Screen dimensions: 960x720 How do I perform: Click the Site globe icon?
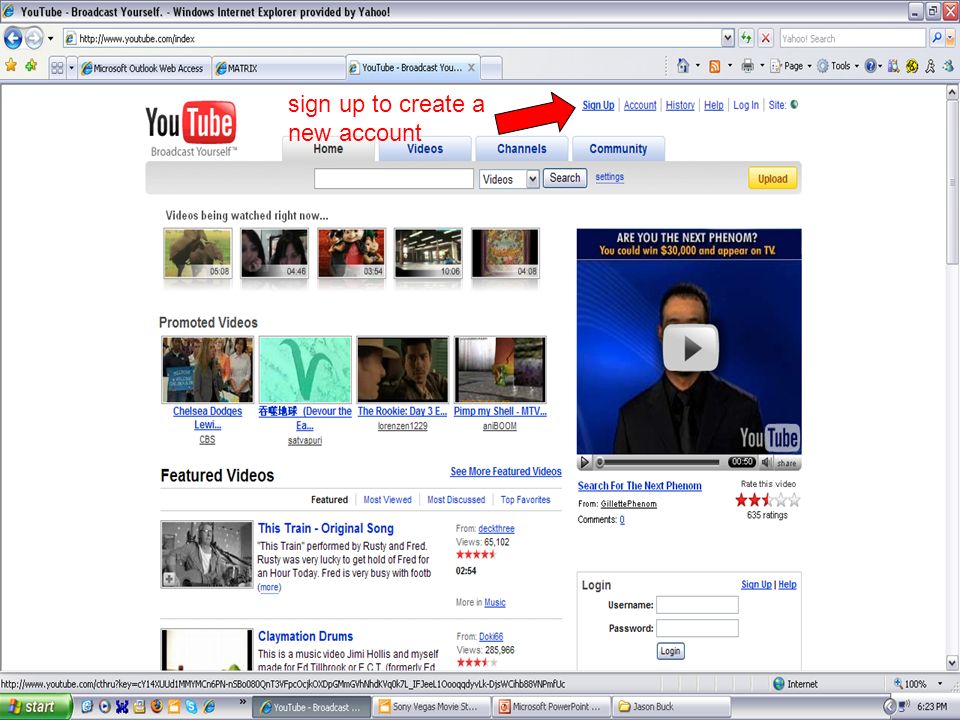[794, 105]
